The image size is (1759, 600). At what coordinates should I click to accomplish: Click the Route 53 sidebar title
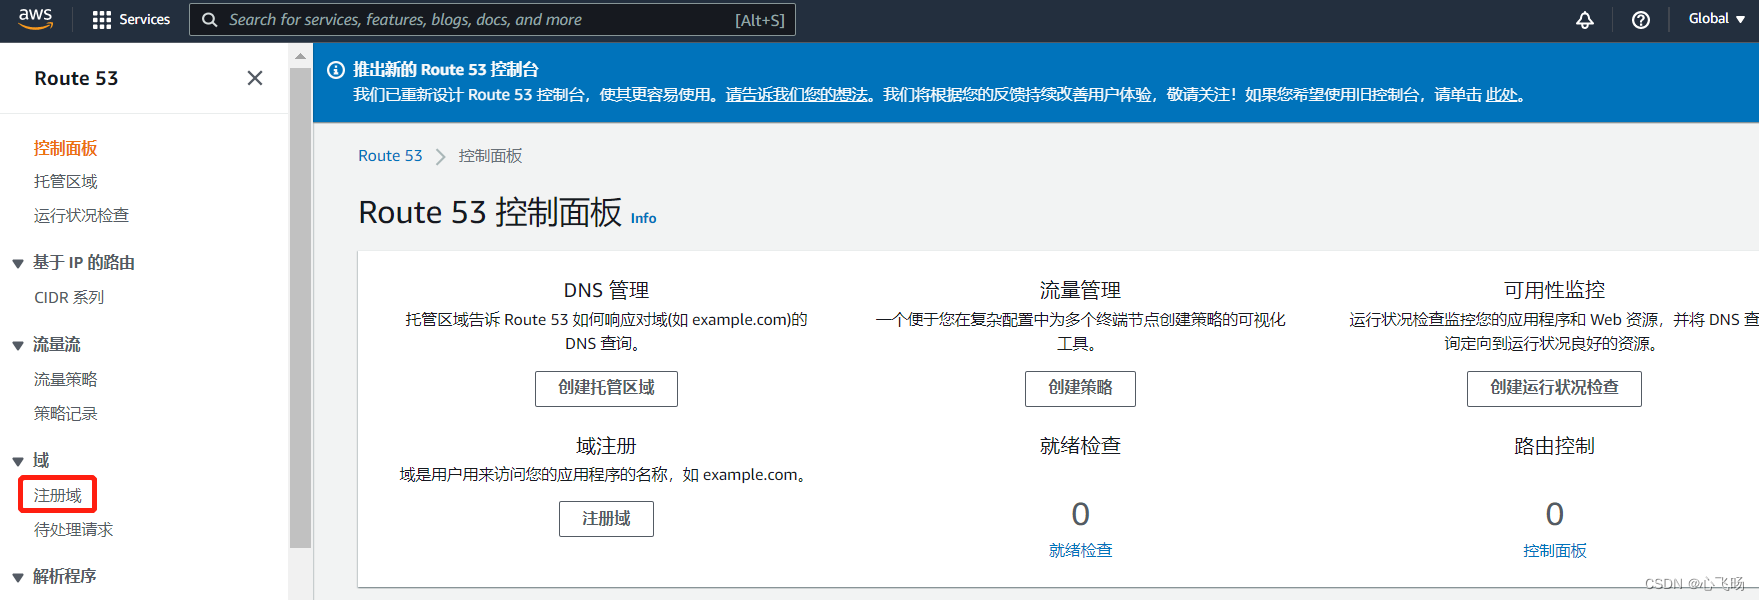click(x=76, y=78)
